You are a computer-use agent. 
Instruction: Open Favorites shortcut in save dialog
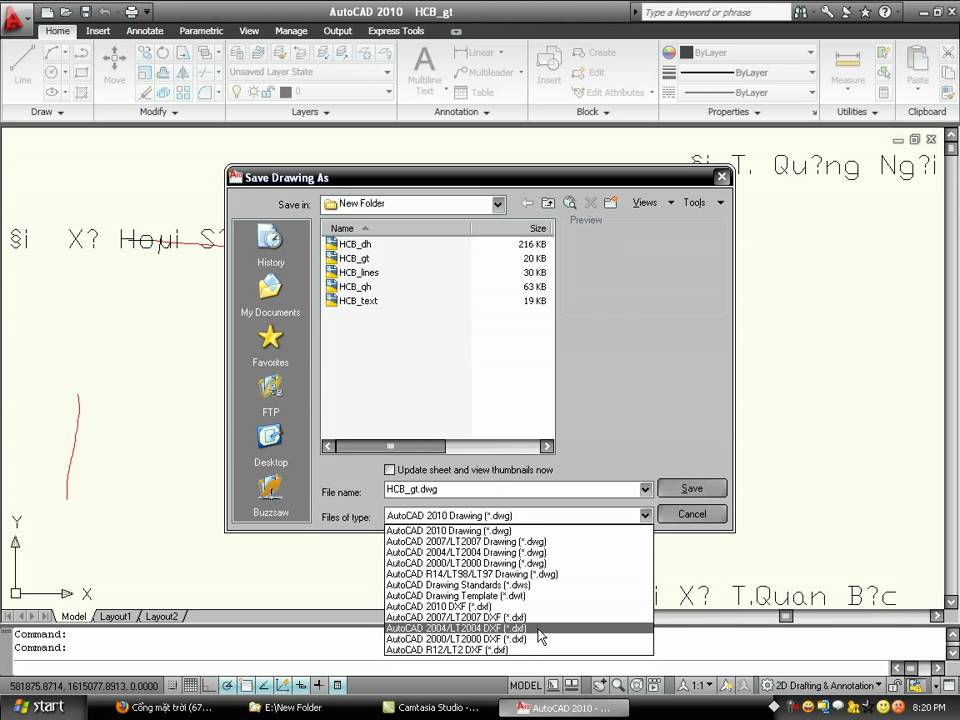[270, 345]
